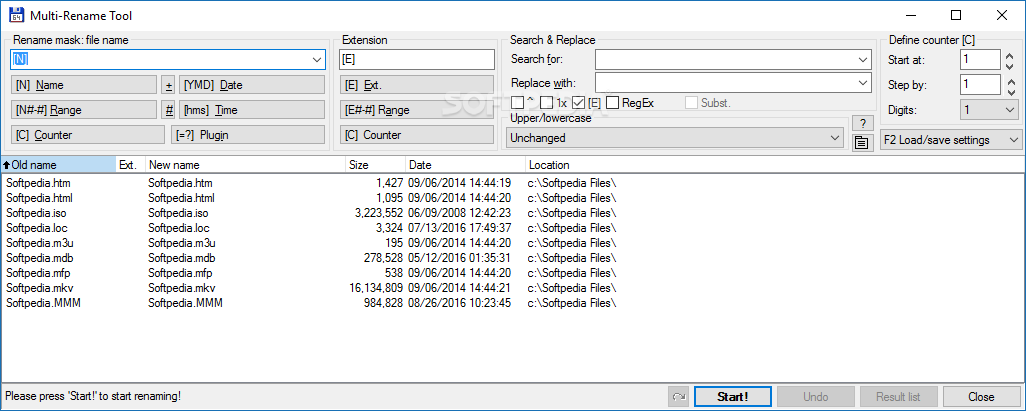Click the New name column header

coord(245,165)
